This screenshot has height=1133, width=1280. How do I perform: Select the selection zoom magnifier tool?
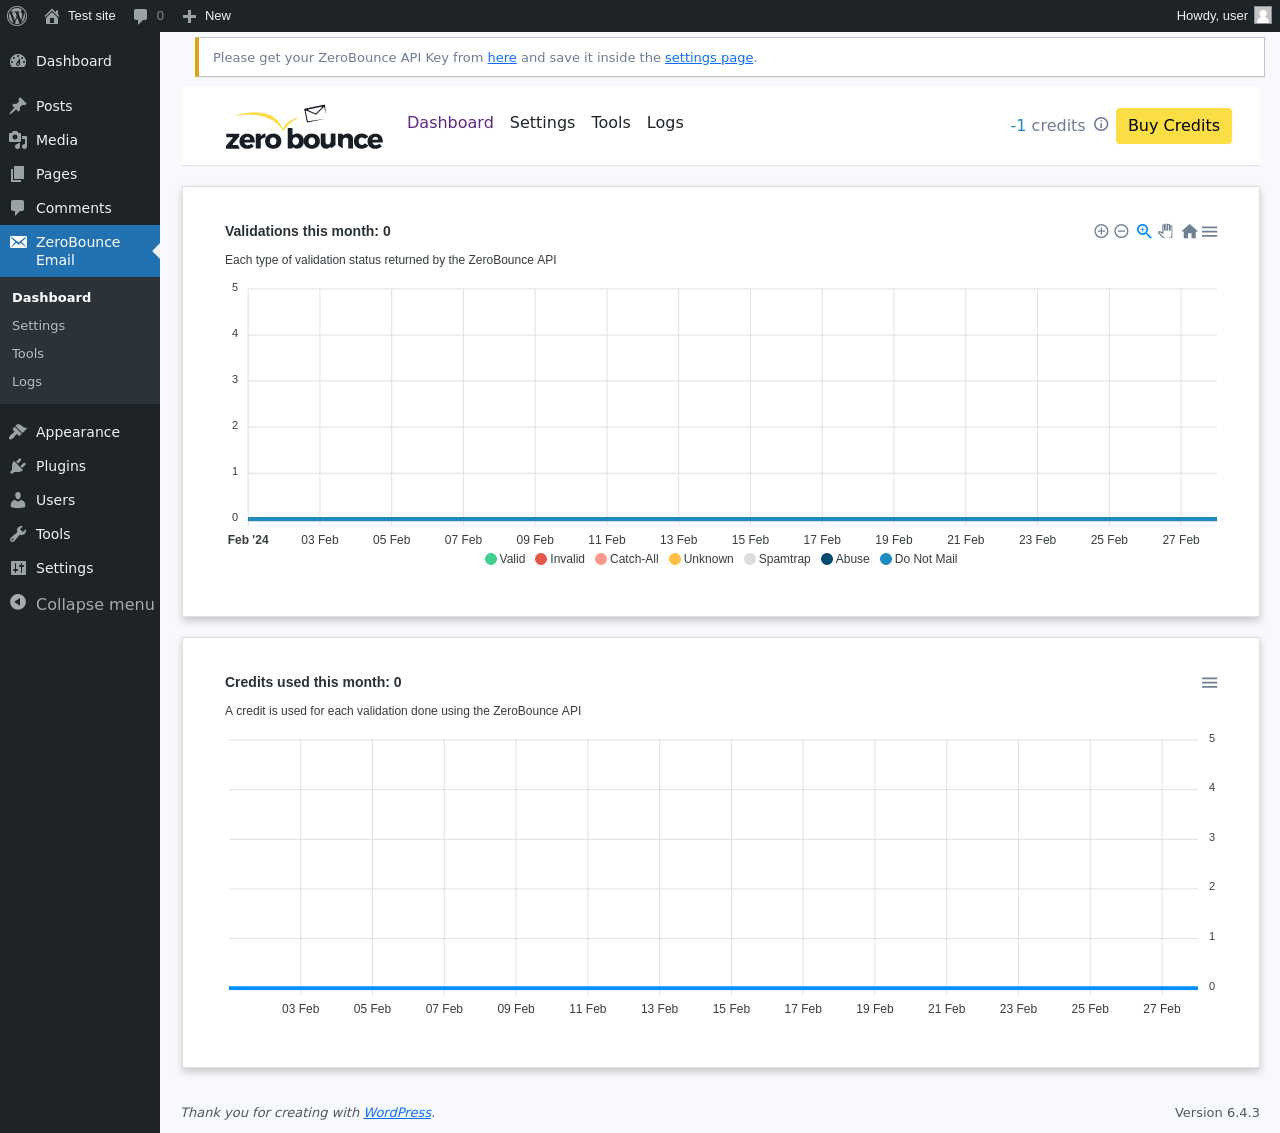point(1144,231)
